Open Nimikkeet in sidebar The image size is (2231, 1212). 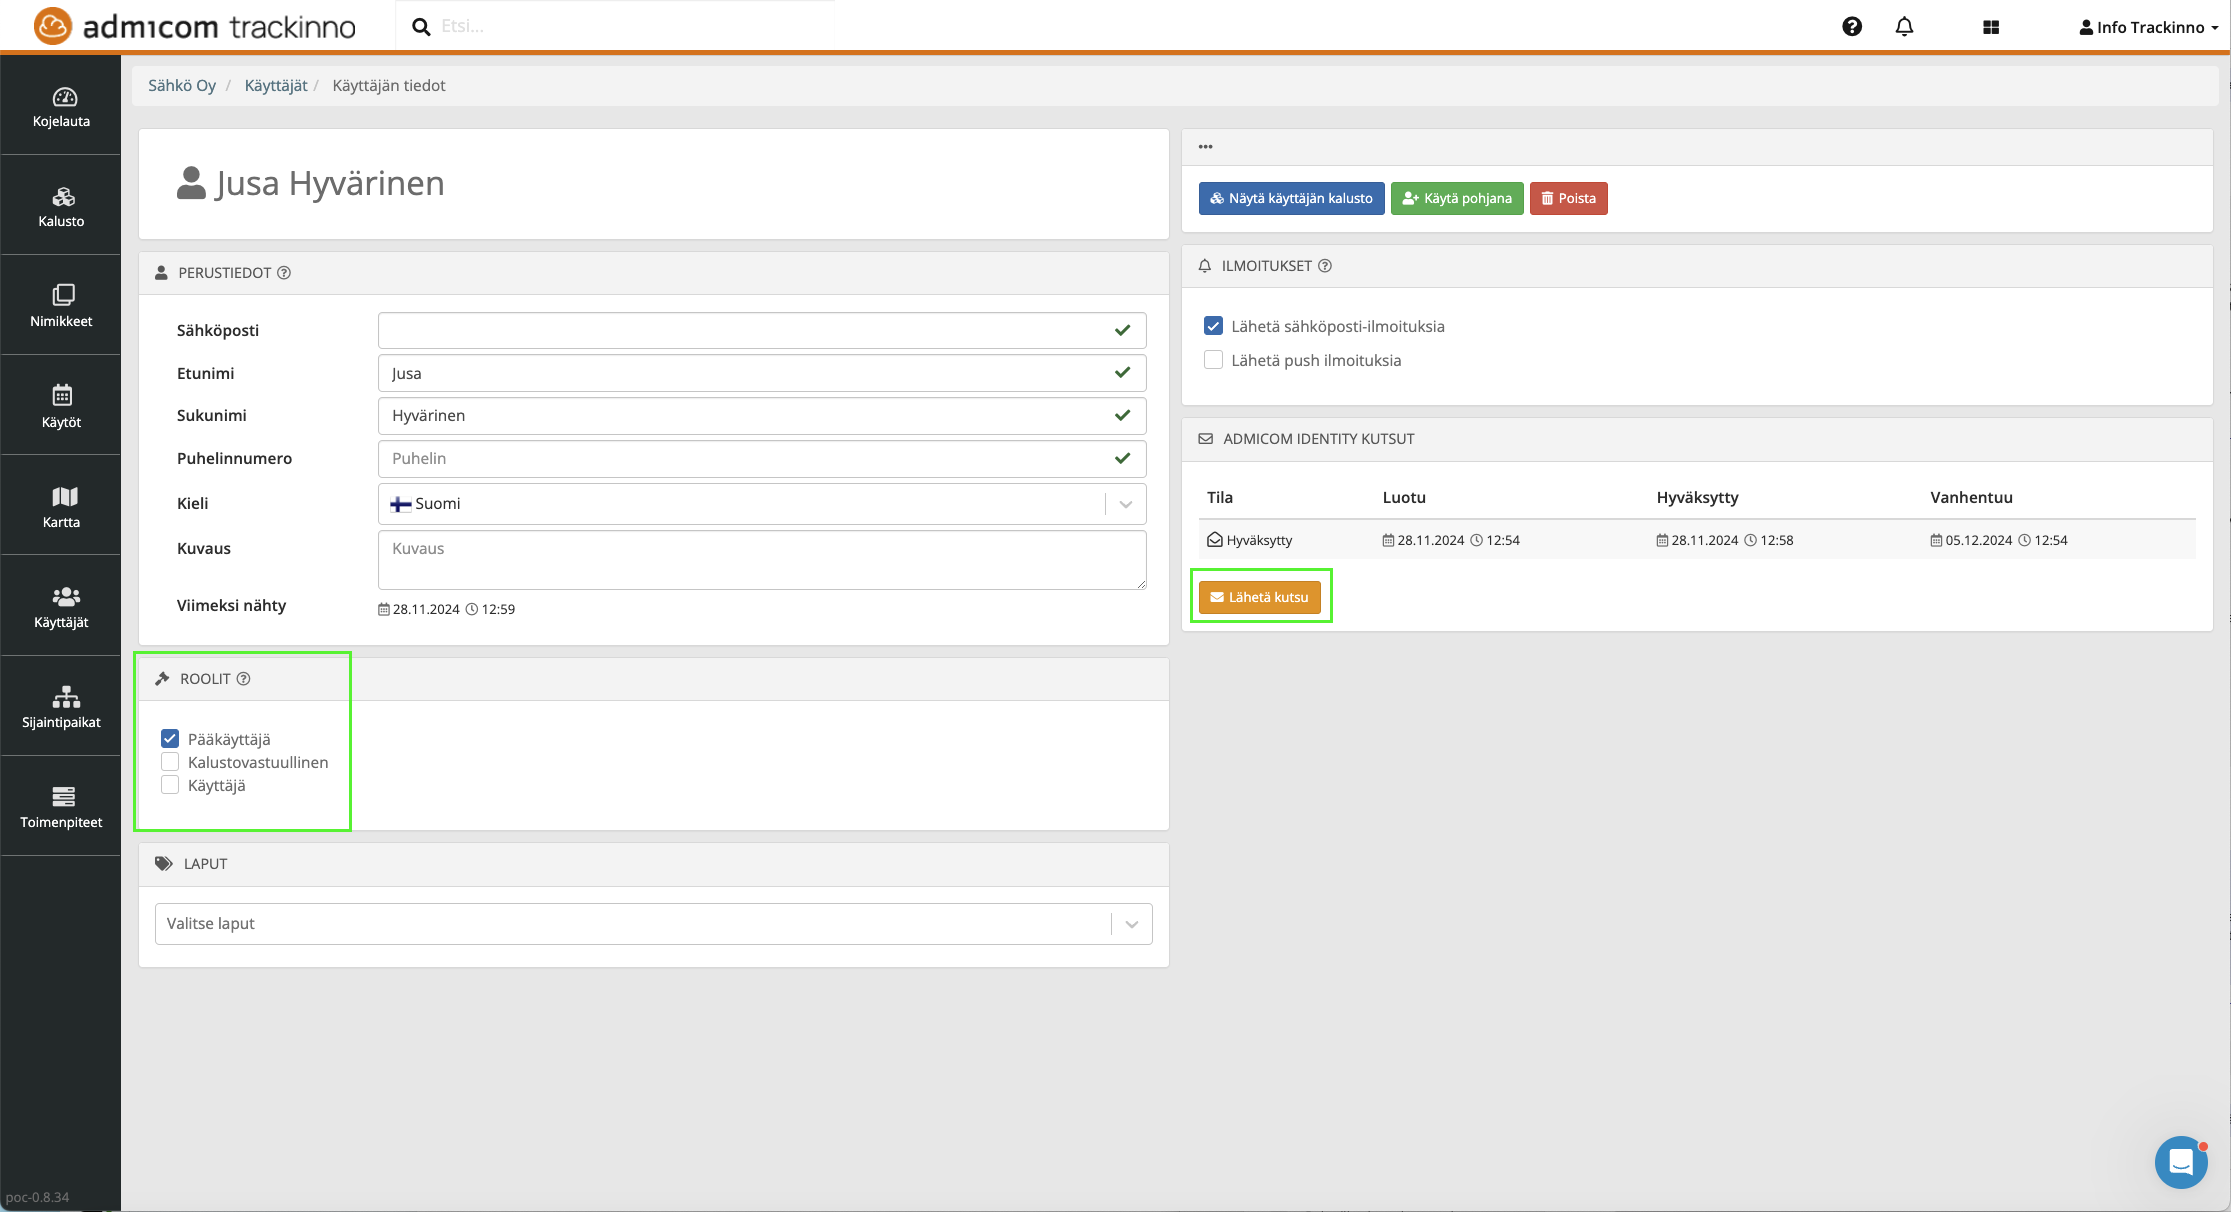pyautogui.click(x=61, y=307)
